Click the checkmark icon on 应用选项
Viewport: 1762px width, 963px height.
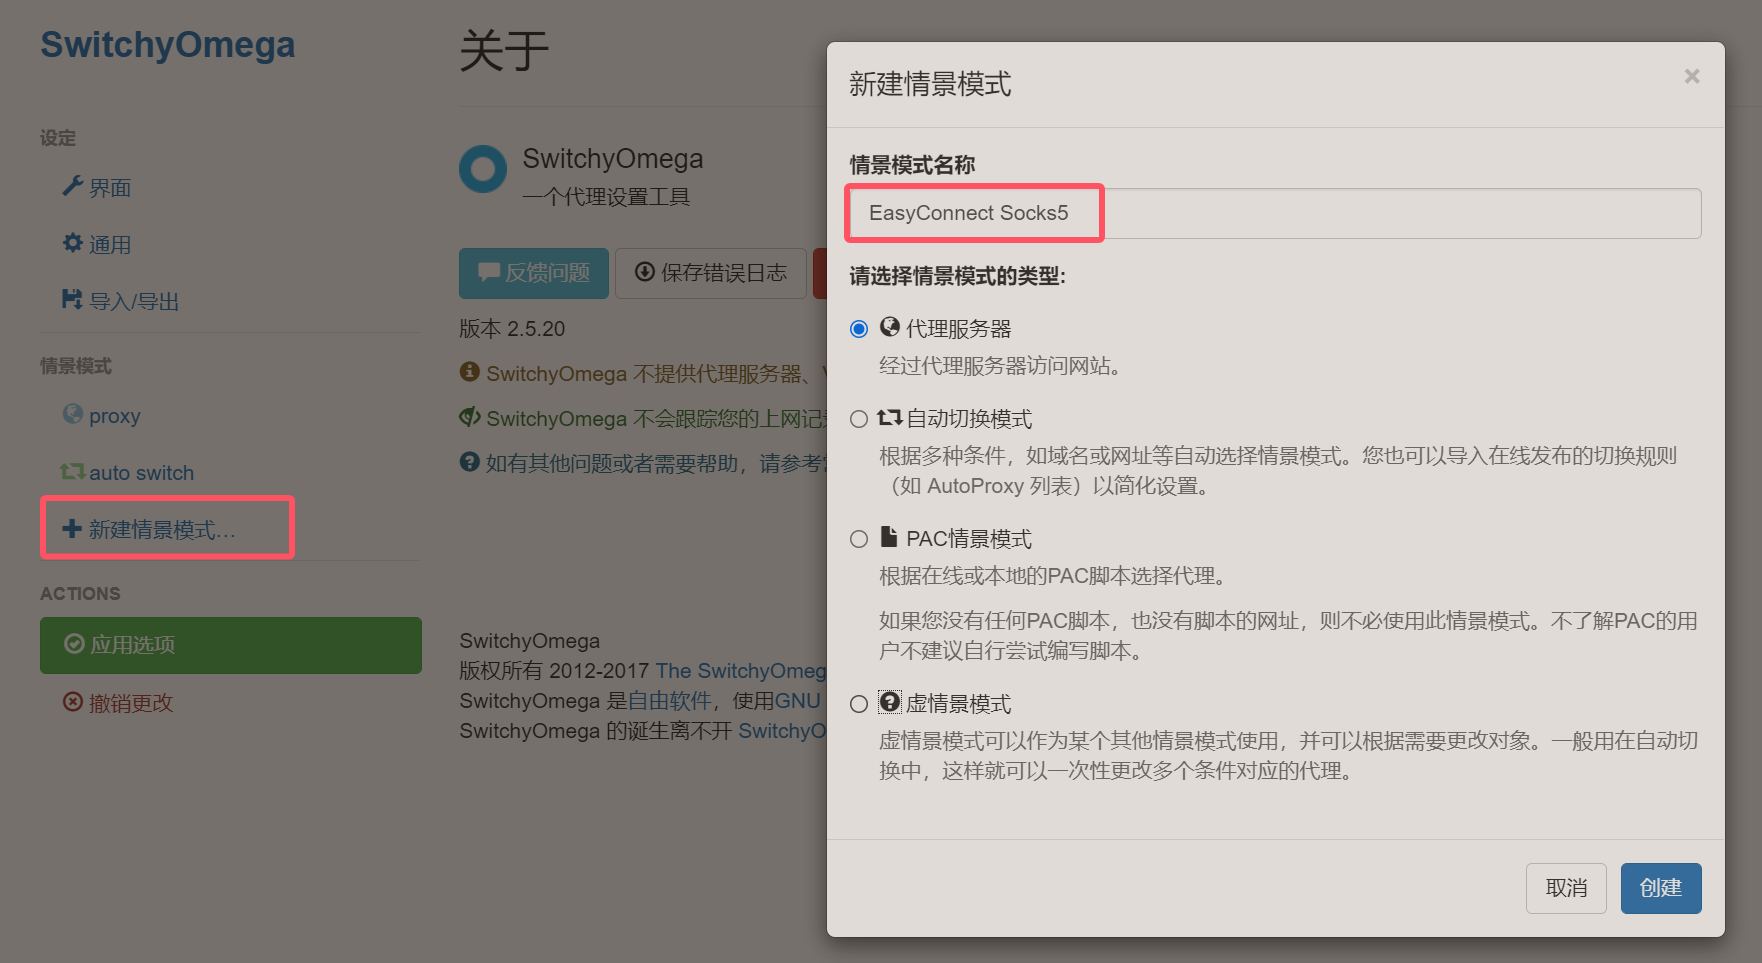click(x=74, y=645)
